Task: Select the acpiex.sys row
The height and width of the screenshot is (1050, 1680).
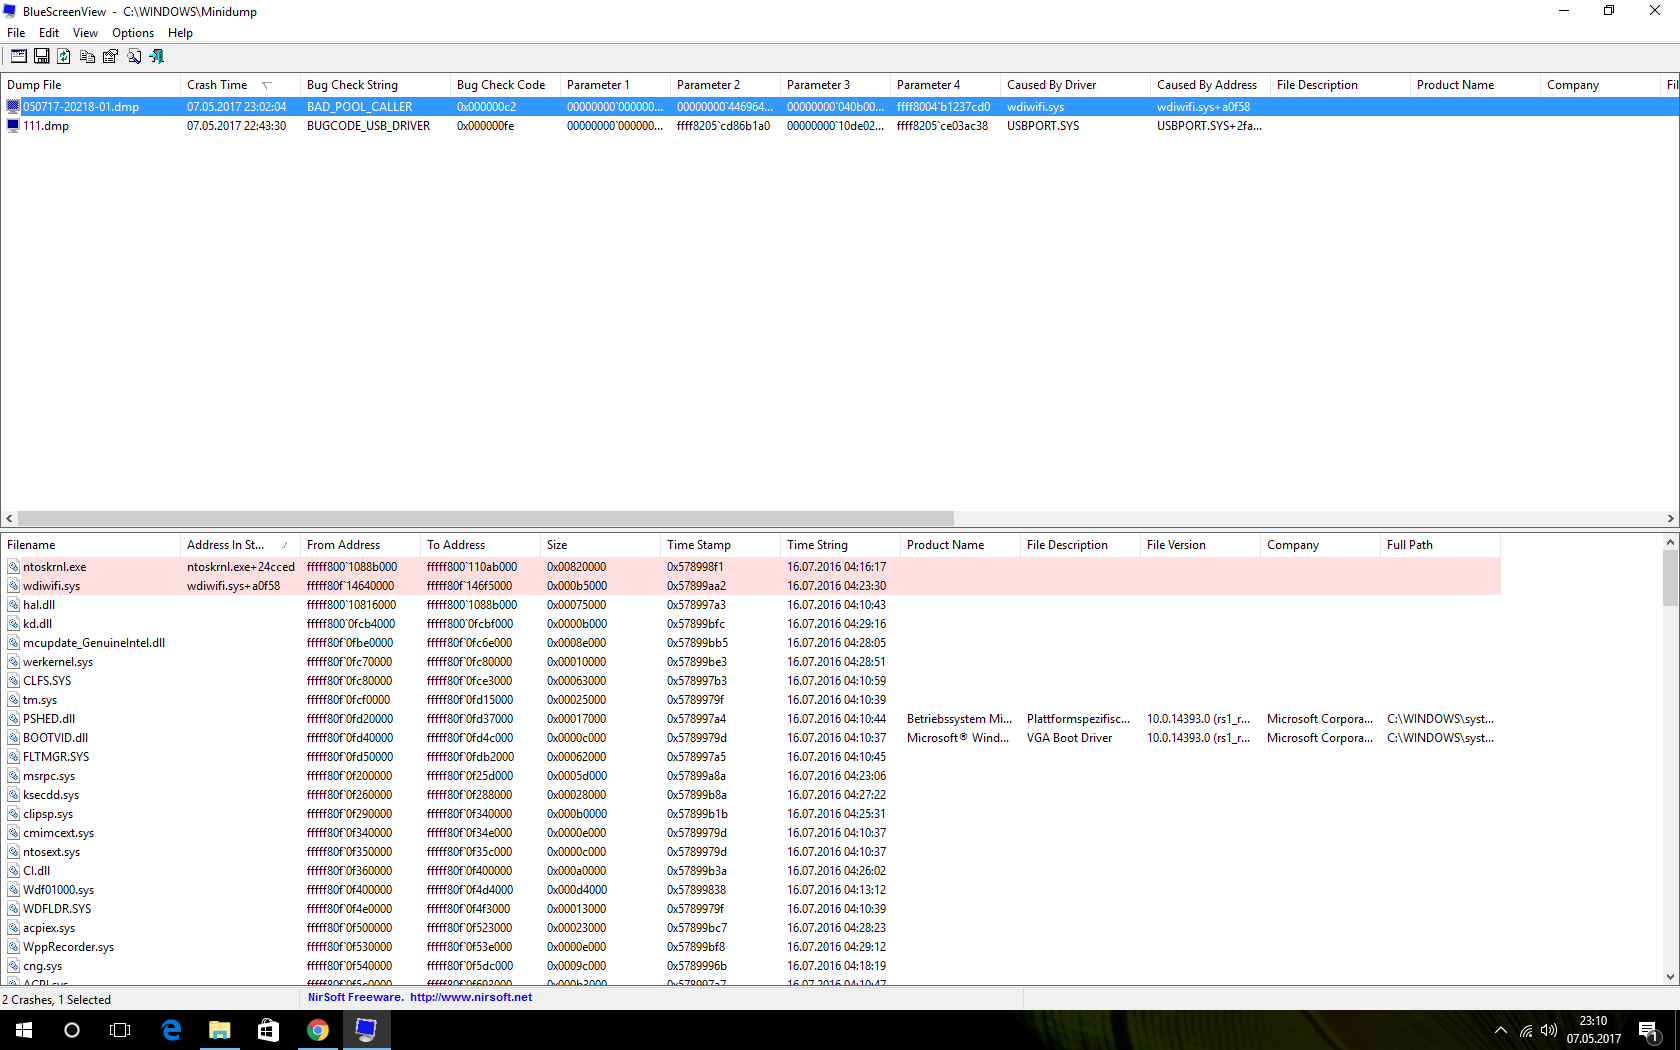Action: (750, 928)
